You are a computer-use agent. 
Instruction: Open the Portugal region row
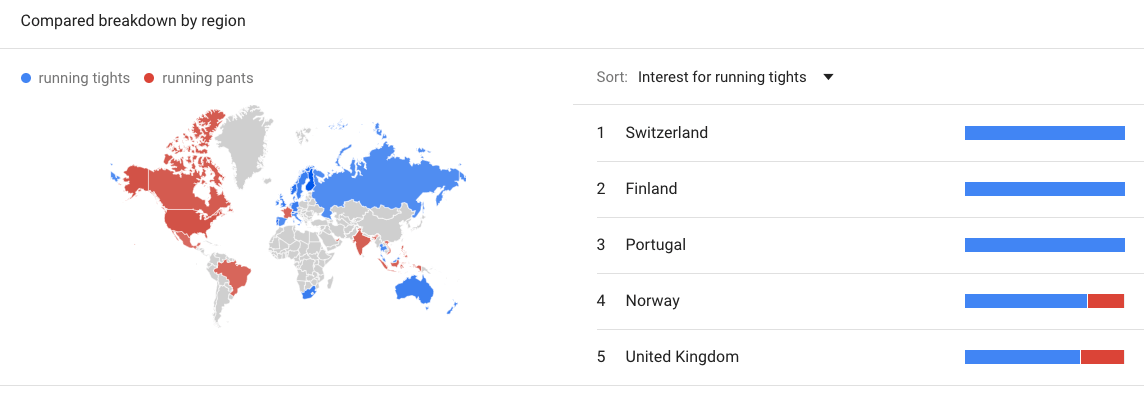tap(859, 245)
